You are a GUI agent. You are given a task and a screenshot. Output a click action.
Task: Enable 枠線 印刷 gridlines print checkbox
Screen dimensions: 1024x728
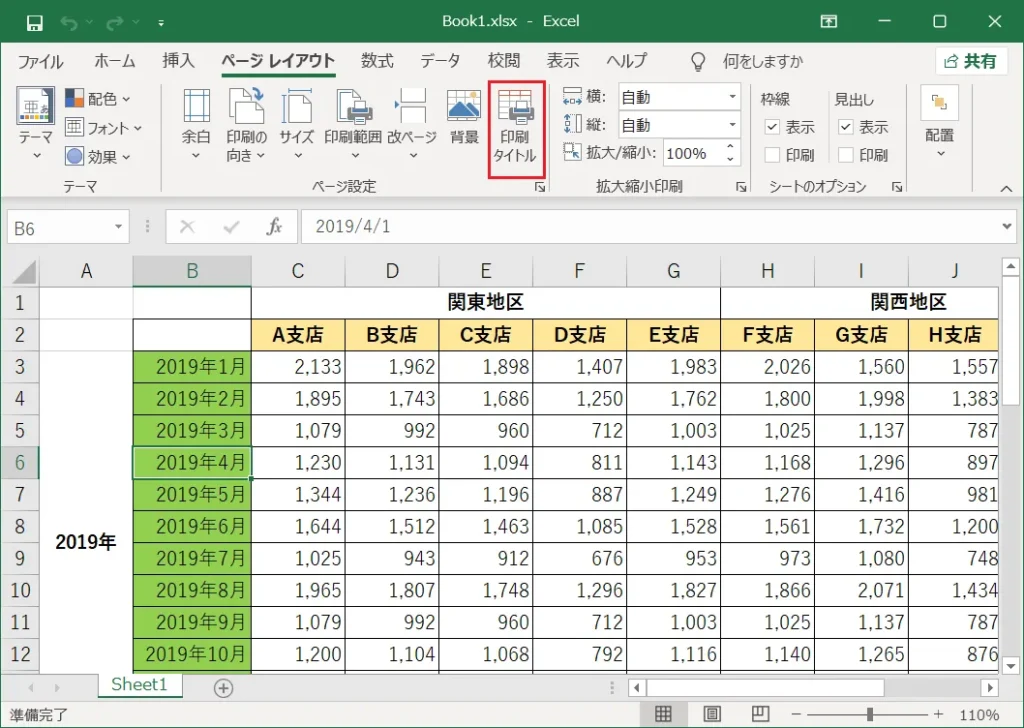pos(772,155)
